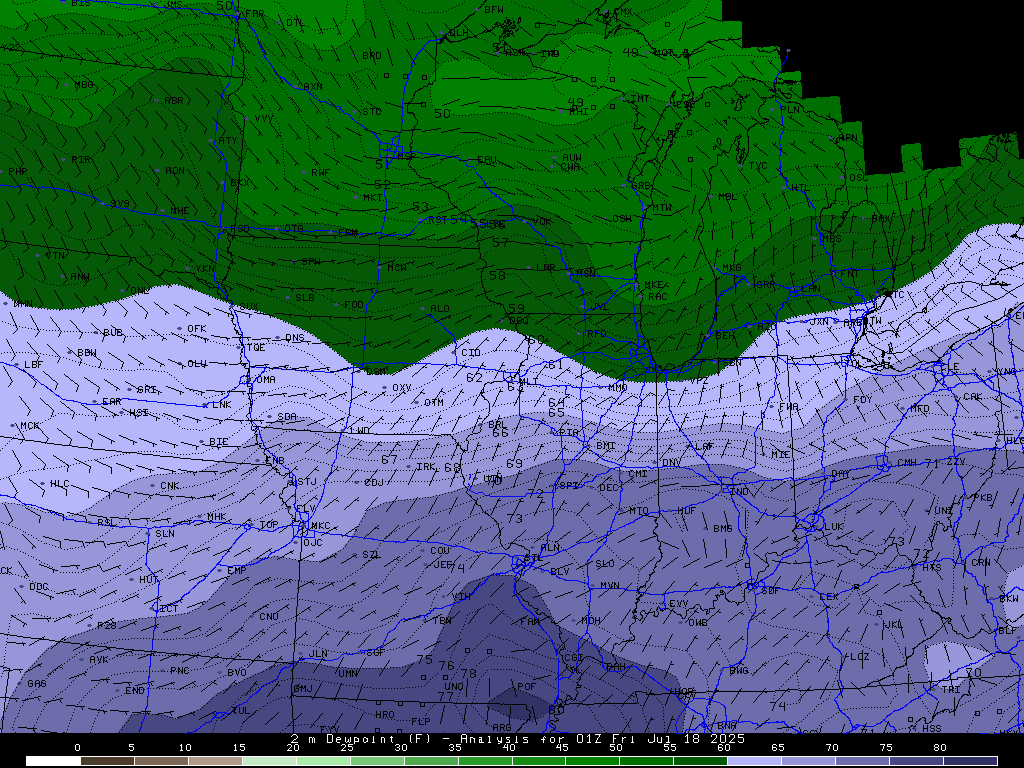Click the TOP station label
The width and height of the screenshot is (1024, 768).
click(x=268, y=525)
